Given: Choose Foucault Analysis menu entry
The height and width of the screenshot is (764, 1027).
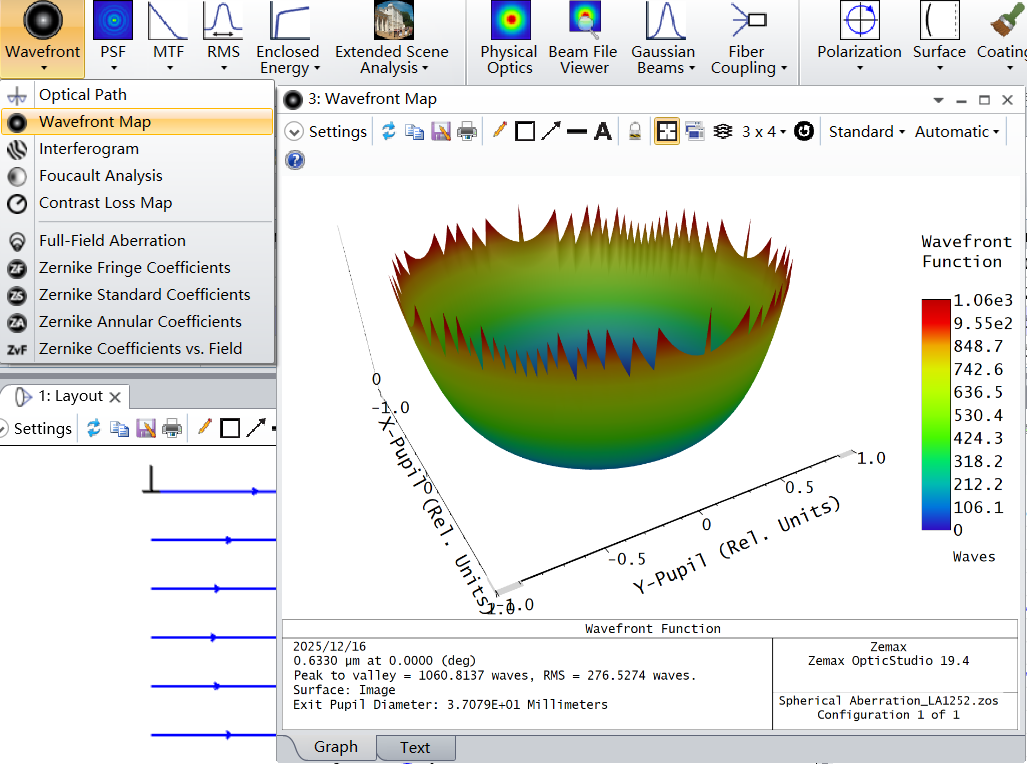Looking at the screenshot, I should tap(138, 176).
